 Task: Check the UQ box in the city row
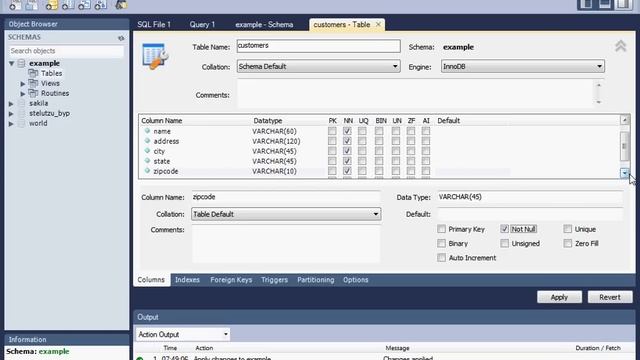pos(362,151)
